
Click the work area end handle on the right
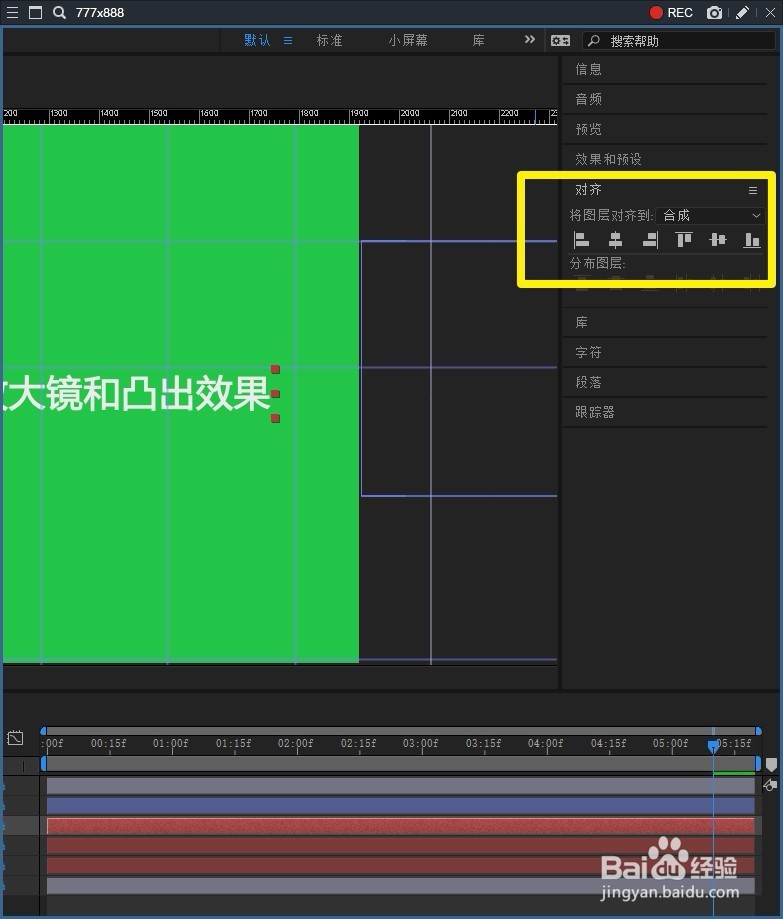tap(758, 764)
